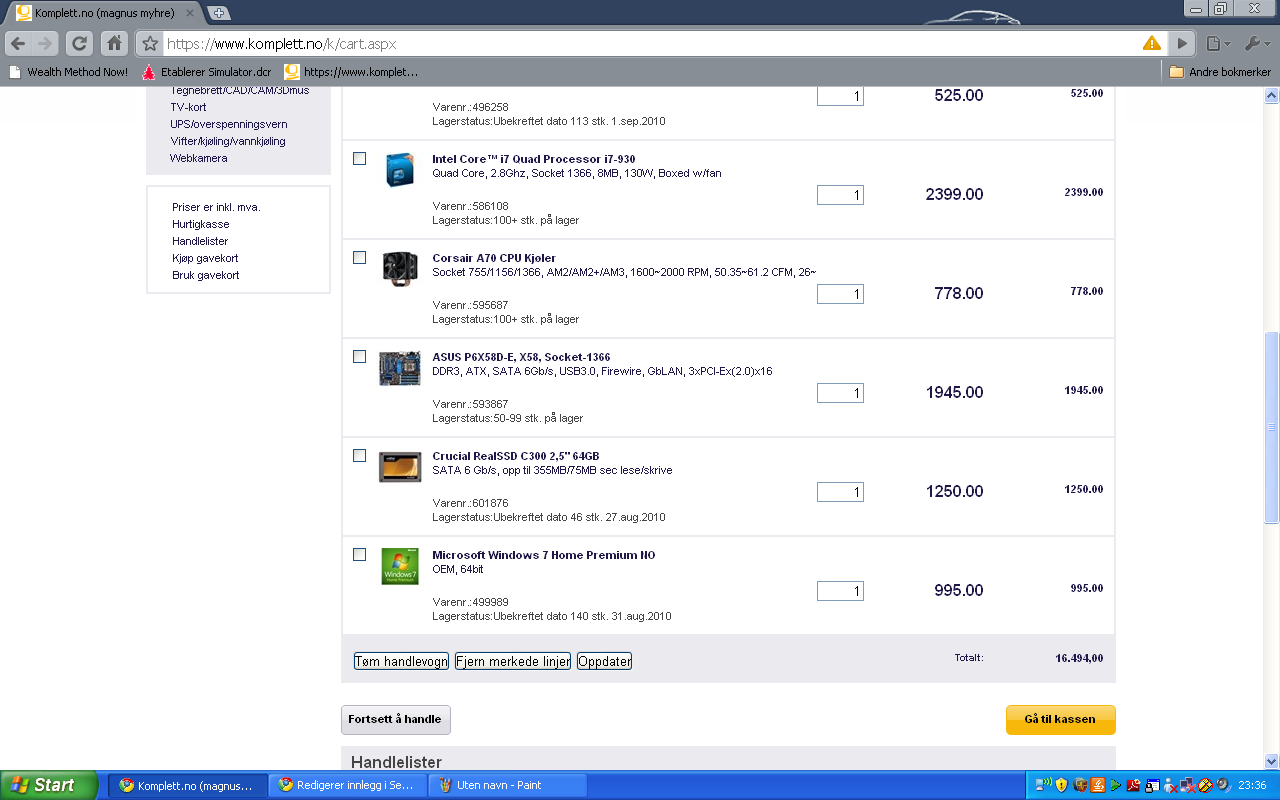Viewport: 1280px width, 800px height.
Task: Open a new tab with the plus button
Action: tap(219, 13)
